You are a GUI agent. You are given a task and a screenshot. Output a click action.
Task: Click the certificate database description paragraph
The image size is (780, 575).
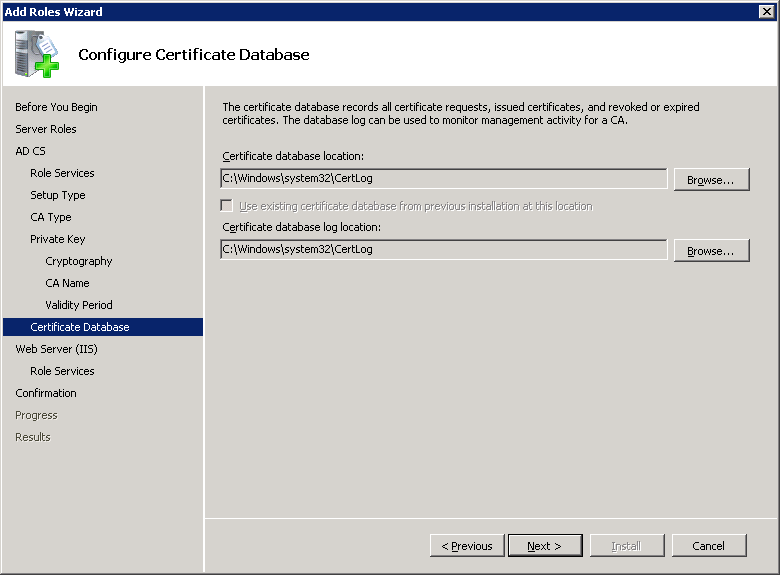[x=461, y=113]
